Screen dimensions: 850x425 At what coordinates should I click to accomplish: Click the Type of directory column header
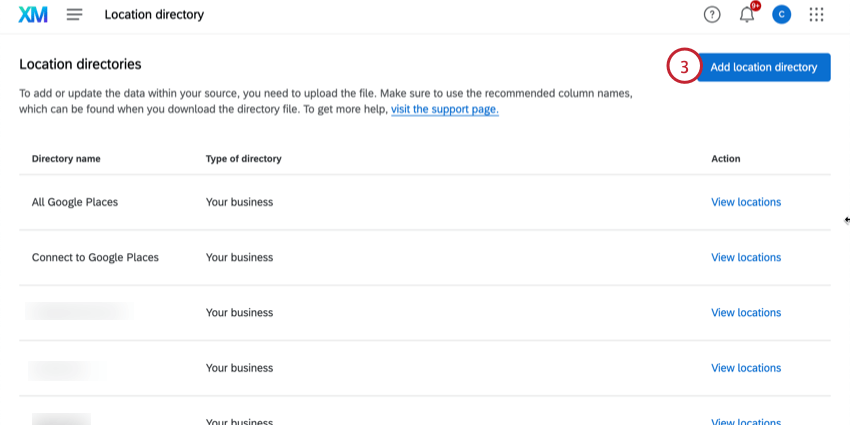(x=243, y=159)
